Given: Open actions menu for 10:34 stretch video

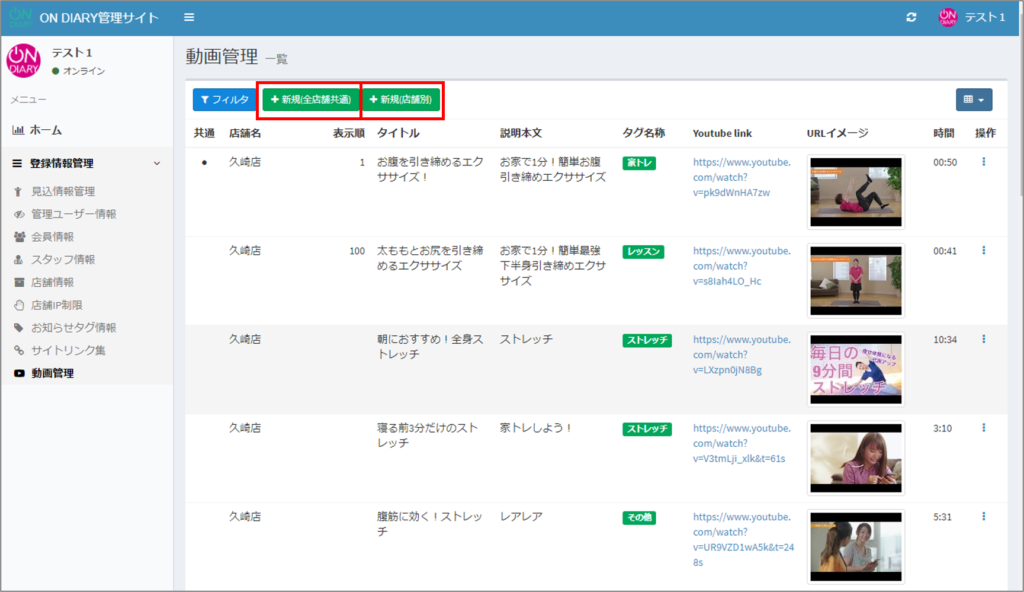Looking at the screenshot, I should coord(983,340).
